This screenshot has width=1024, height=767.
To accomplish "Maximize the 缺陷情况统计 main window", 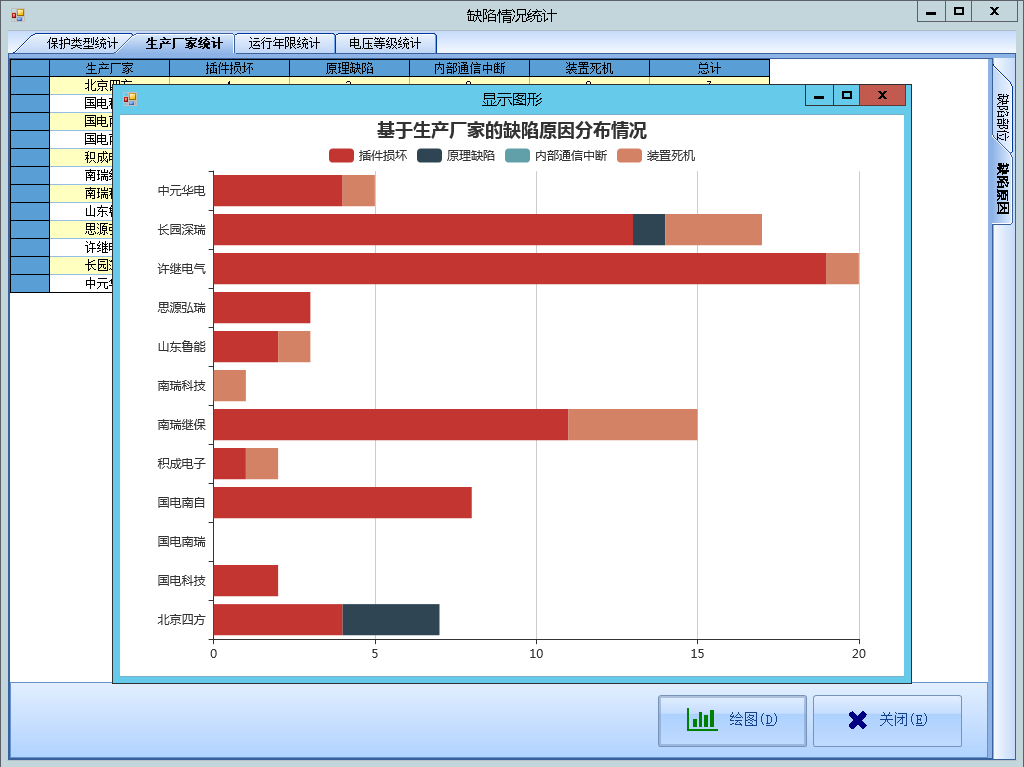I will point(959,12).
